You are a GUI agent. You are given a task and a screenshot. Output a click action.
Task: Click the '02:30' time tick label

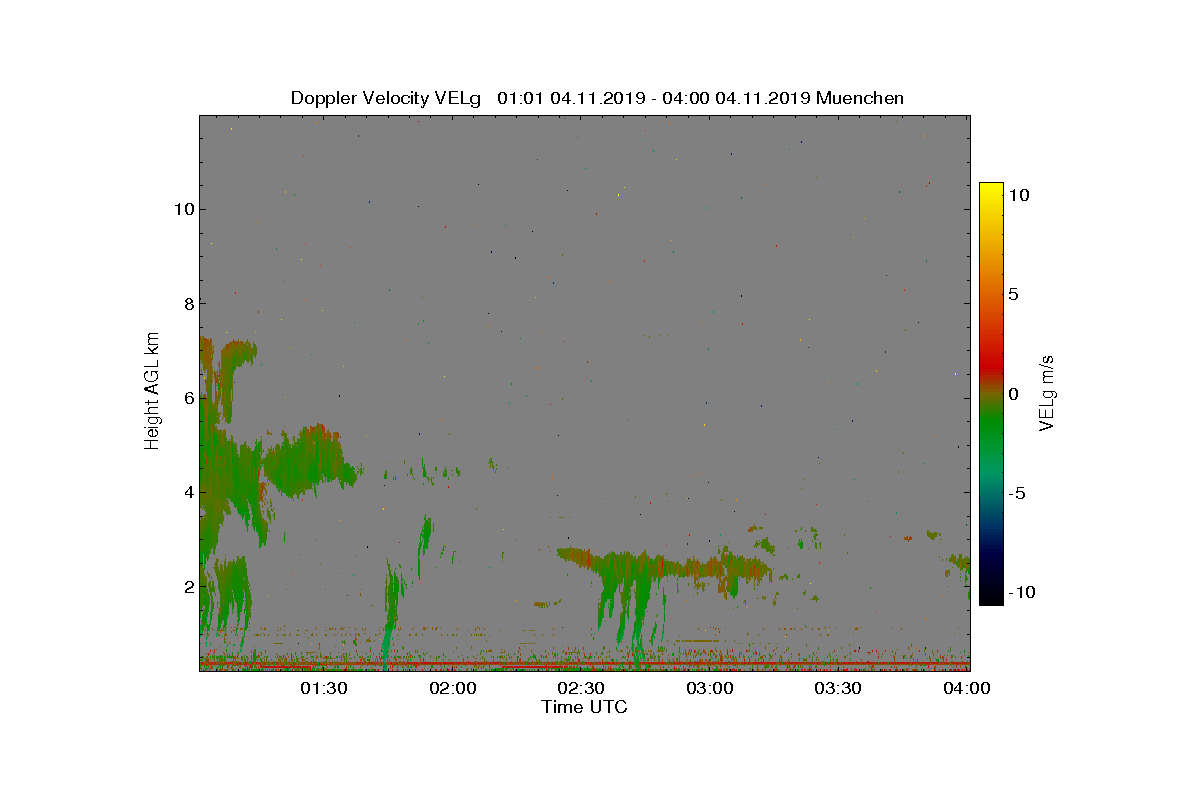(x=580, y=689)
